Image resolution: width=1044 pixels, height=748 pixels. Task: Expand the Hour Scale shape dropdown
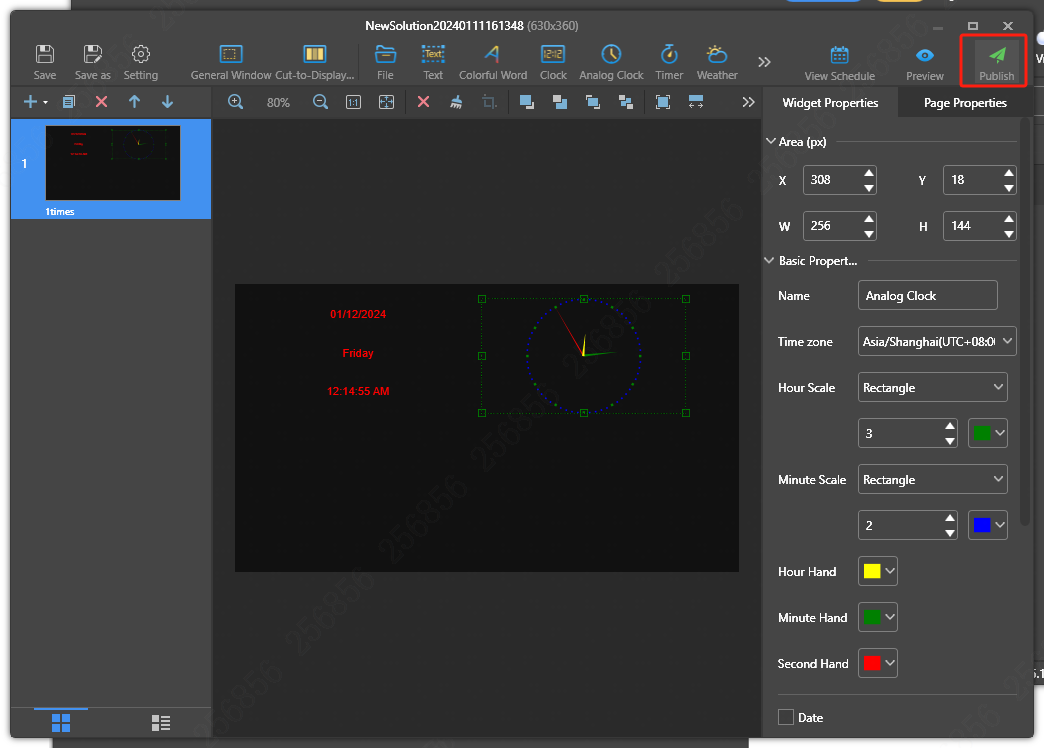[932, 387]
